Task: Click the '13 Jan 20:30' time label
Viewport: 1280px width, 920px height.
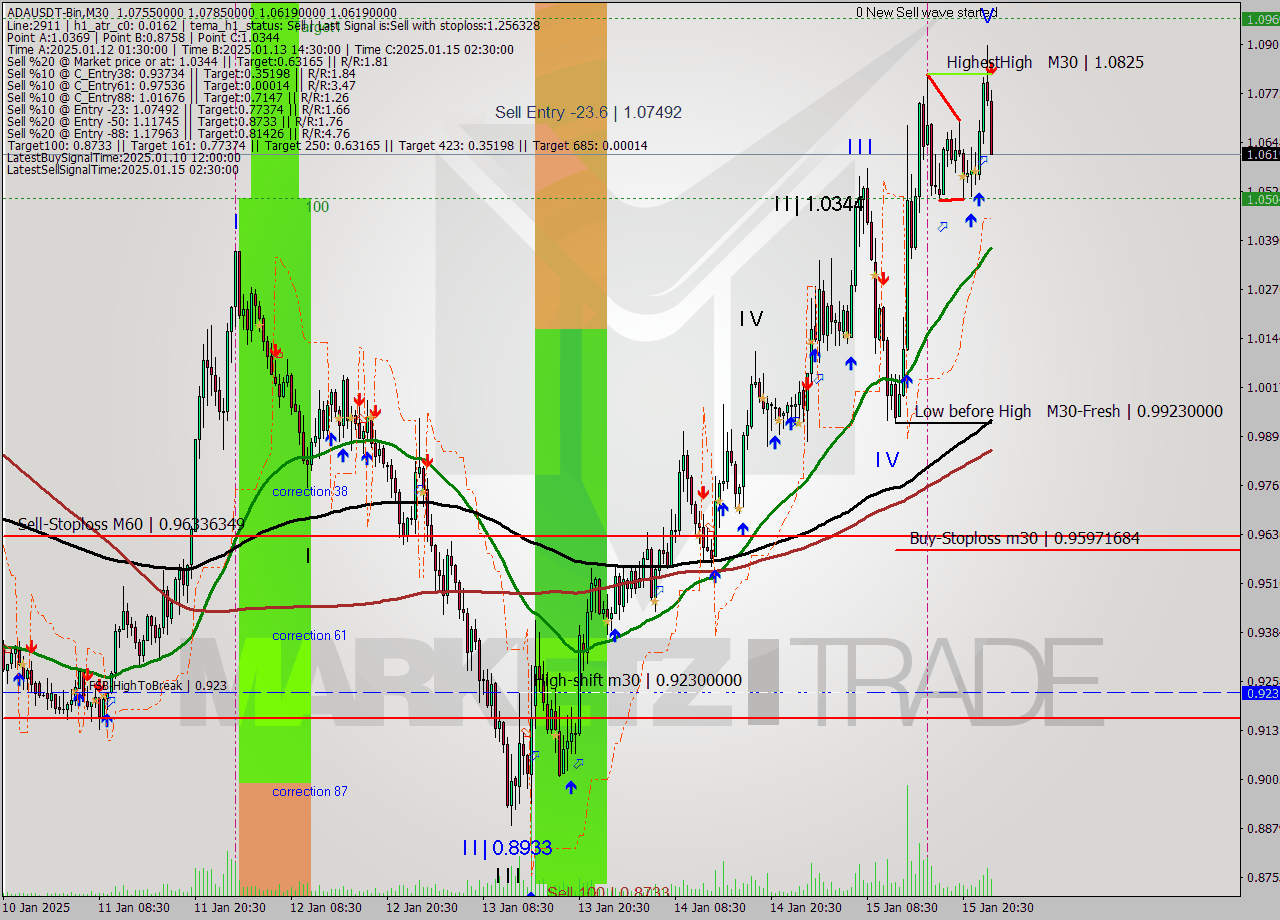Action: 613,908
